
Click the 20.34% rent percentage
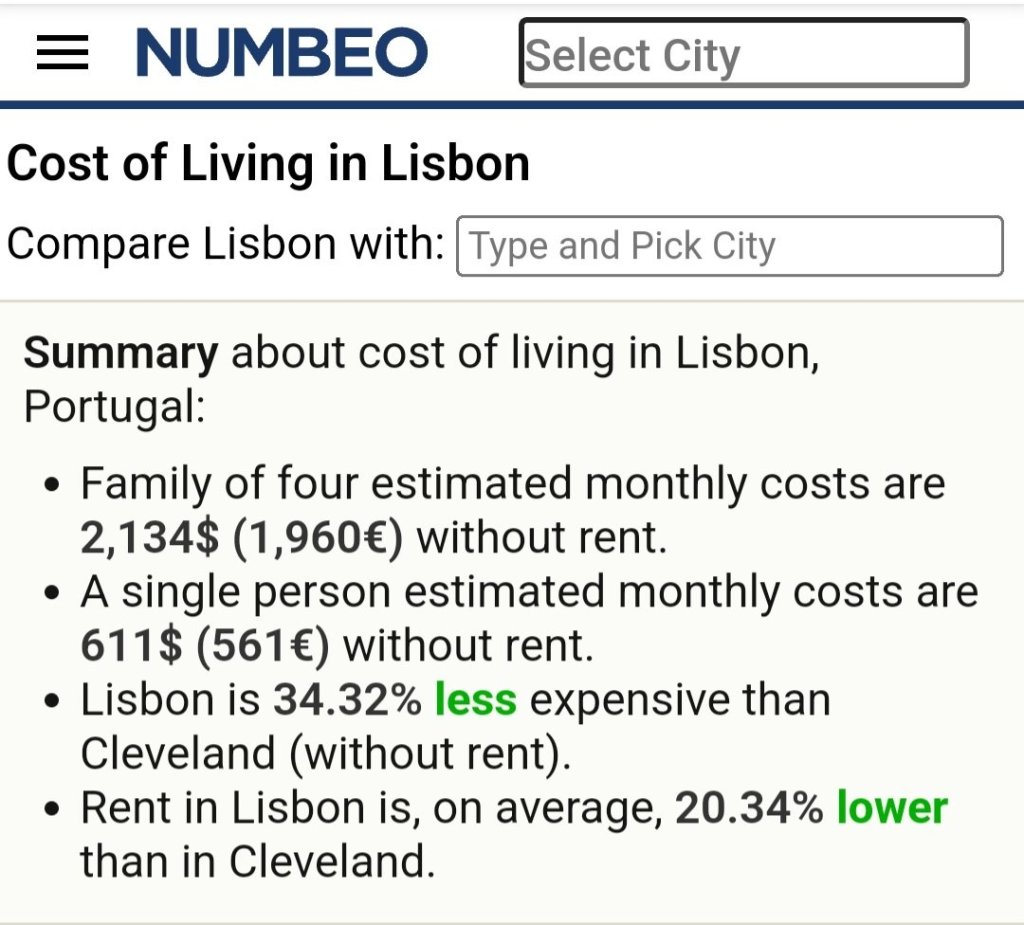click(x=749, y=808)
